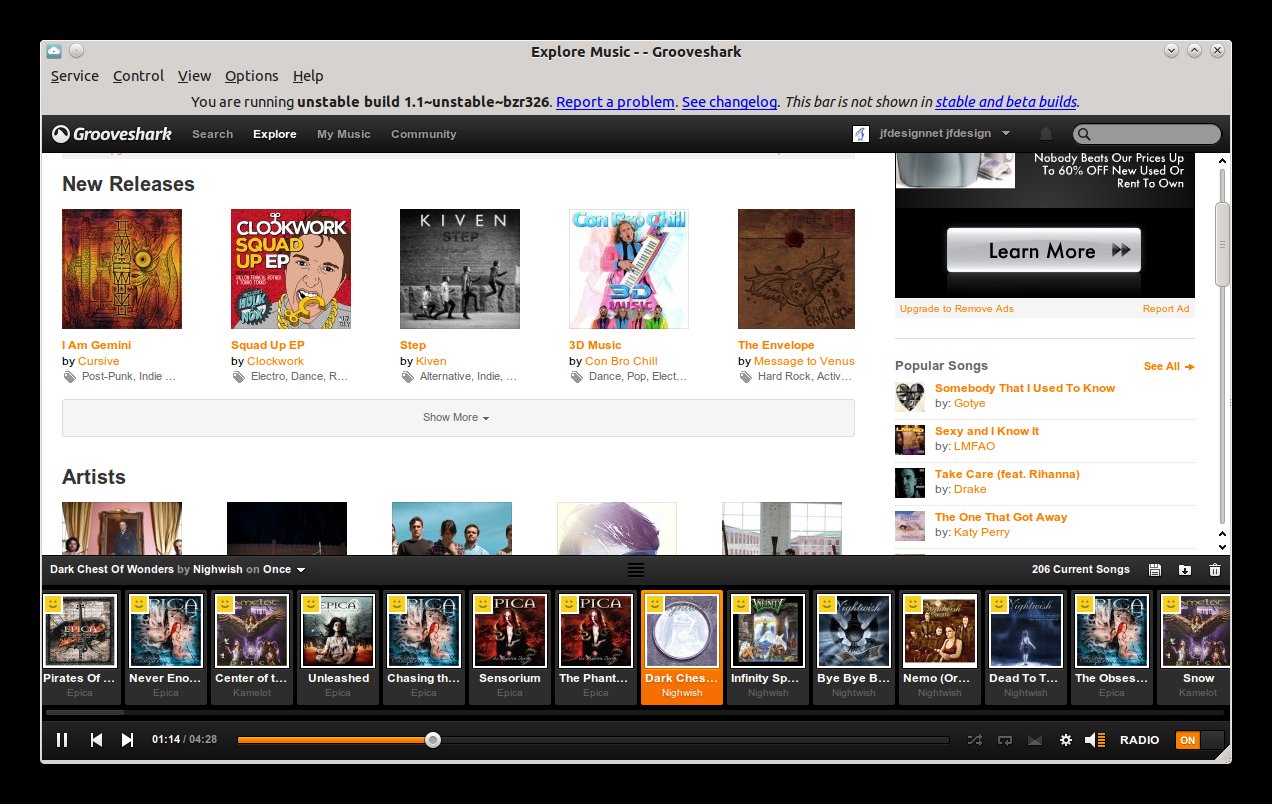
Task: Toggle the smiley on Nemo (Or... queue song
Action: click(x=913, y=604)
